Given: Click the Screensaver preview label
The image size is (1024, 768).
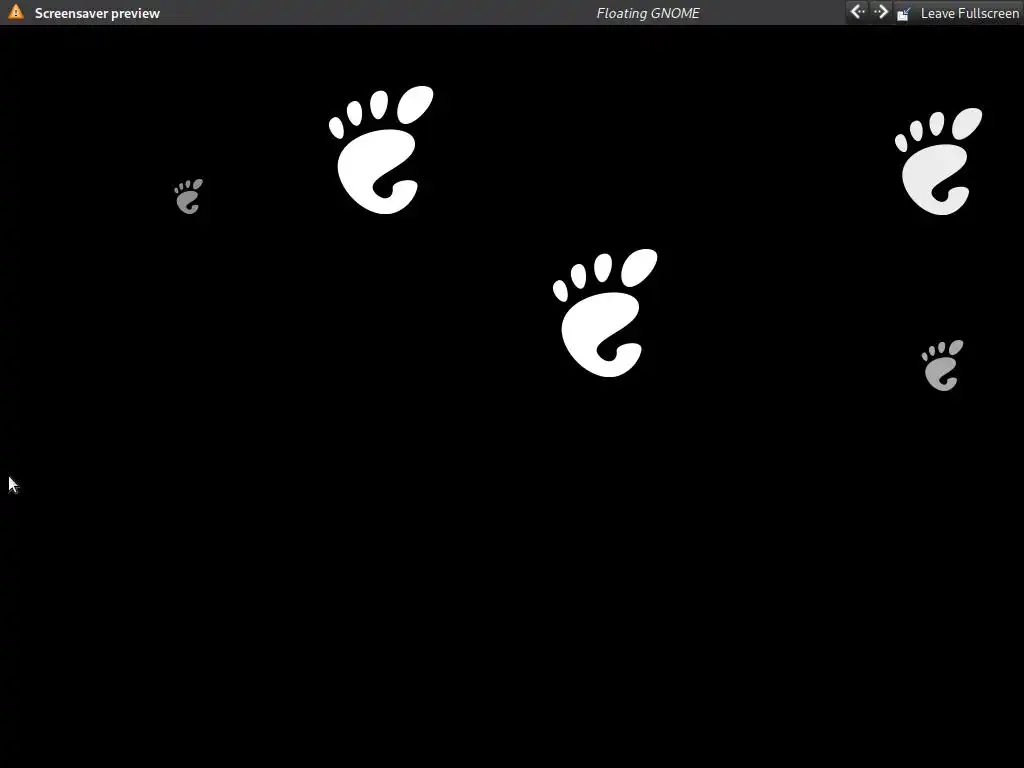Looking at the screenshot, I should pyautogui.click(x=97, y=13).
